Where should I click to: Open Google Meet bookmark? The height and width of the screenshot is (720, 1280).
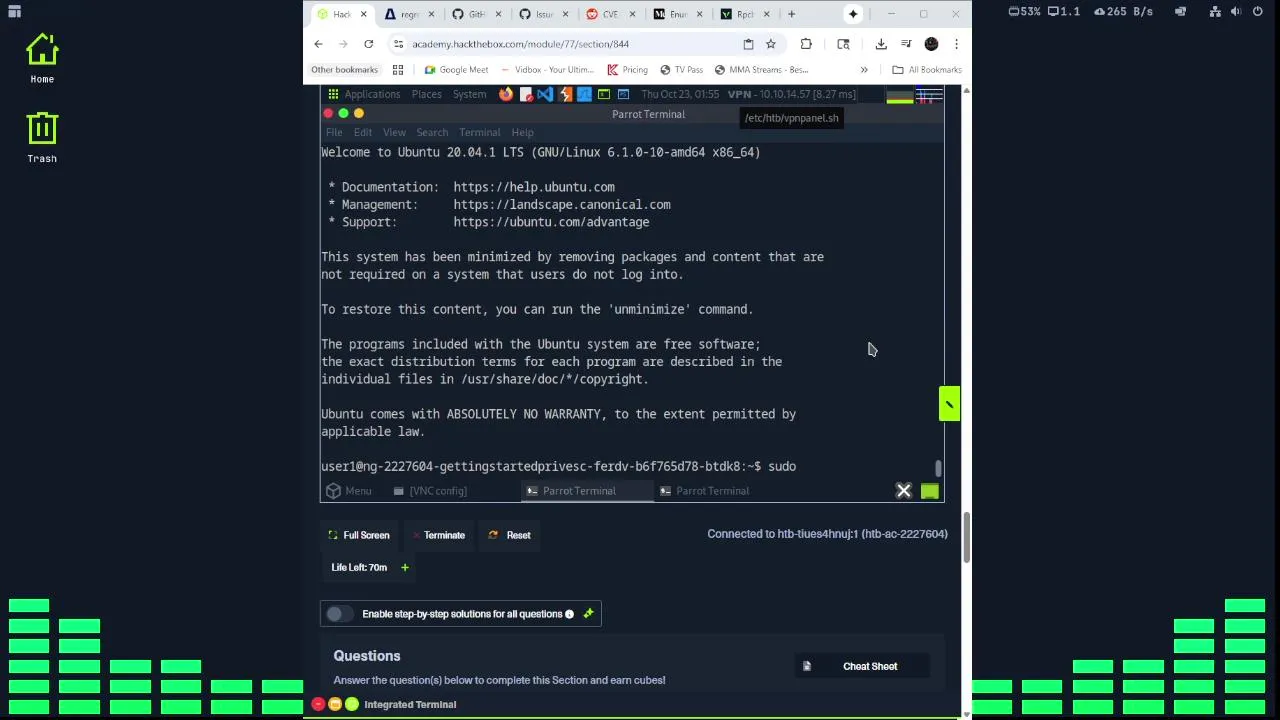pyautogui.click(x=456, y=70)
